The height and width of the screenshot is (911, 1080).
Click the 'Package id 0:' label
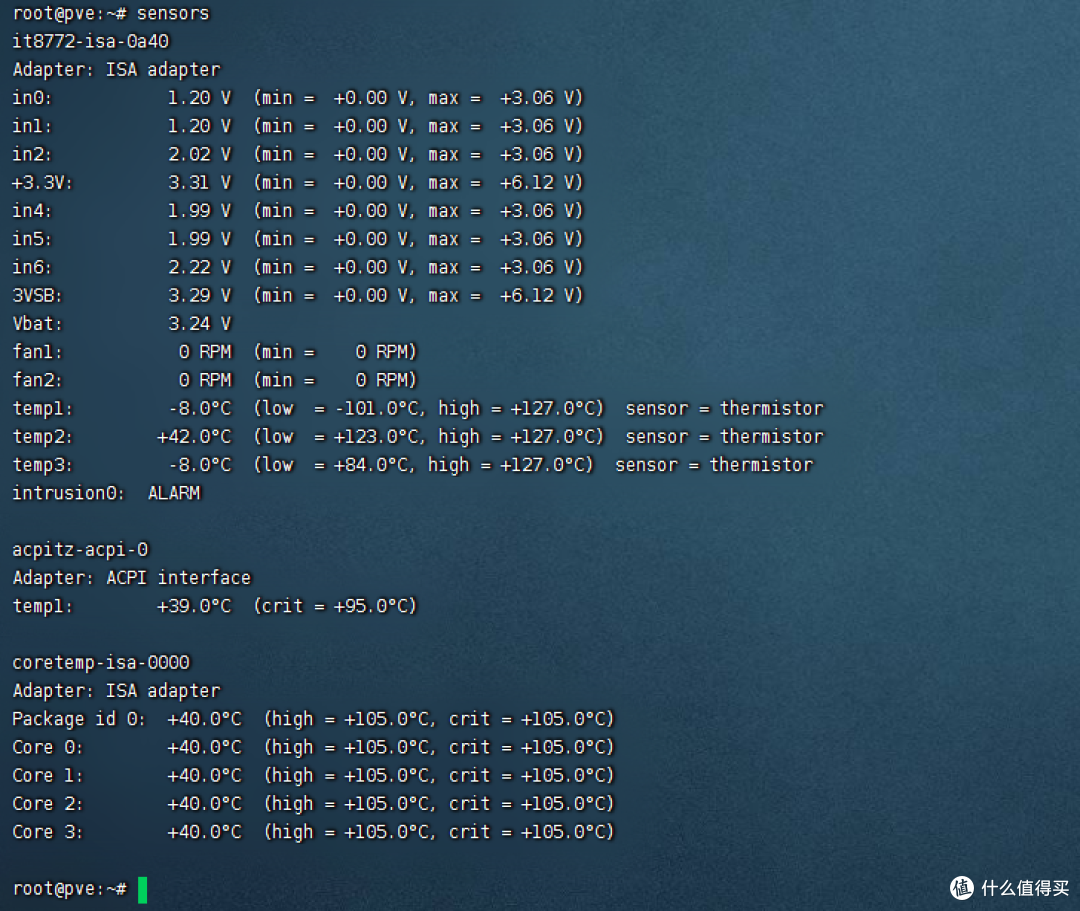coord(79,719)
